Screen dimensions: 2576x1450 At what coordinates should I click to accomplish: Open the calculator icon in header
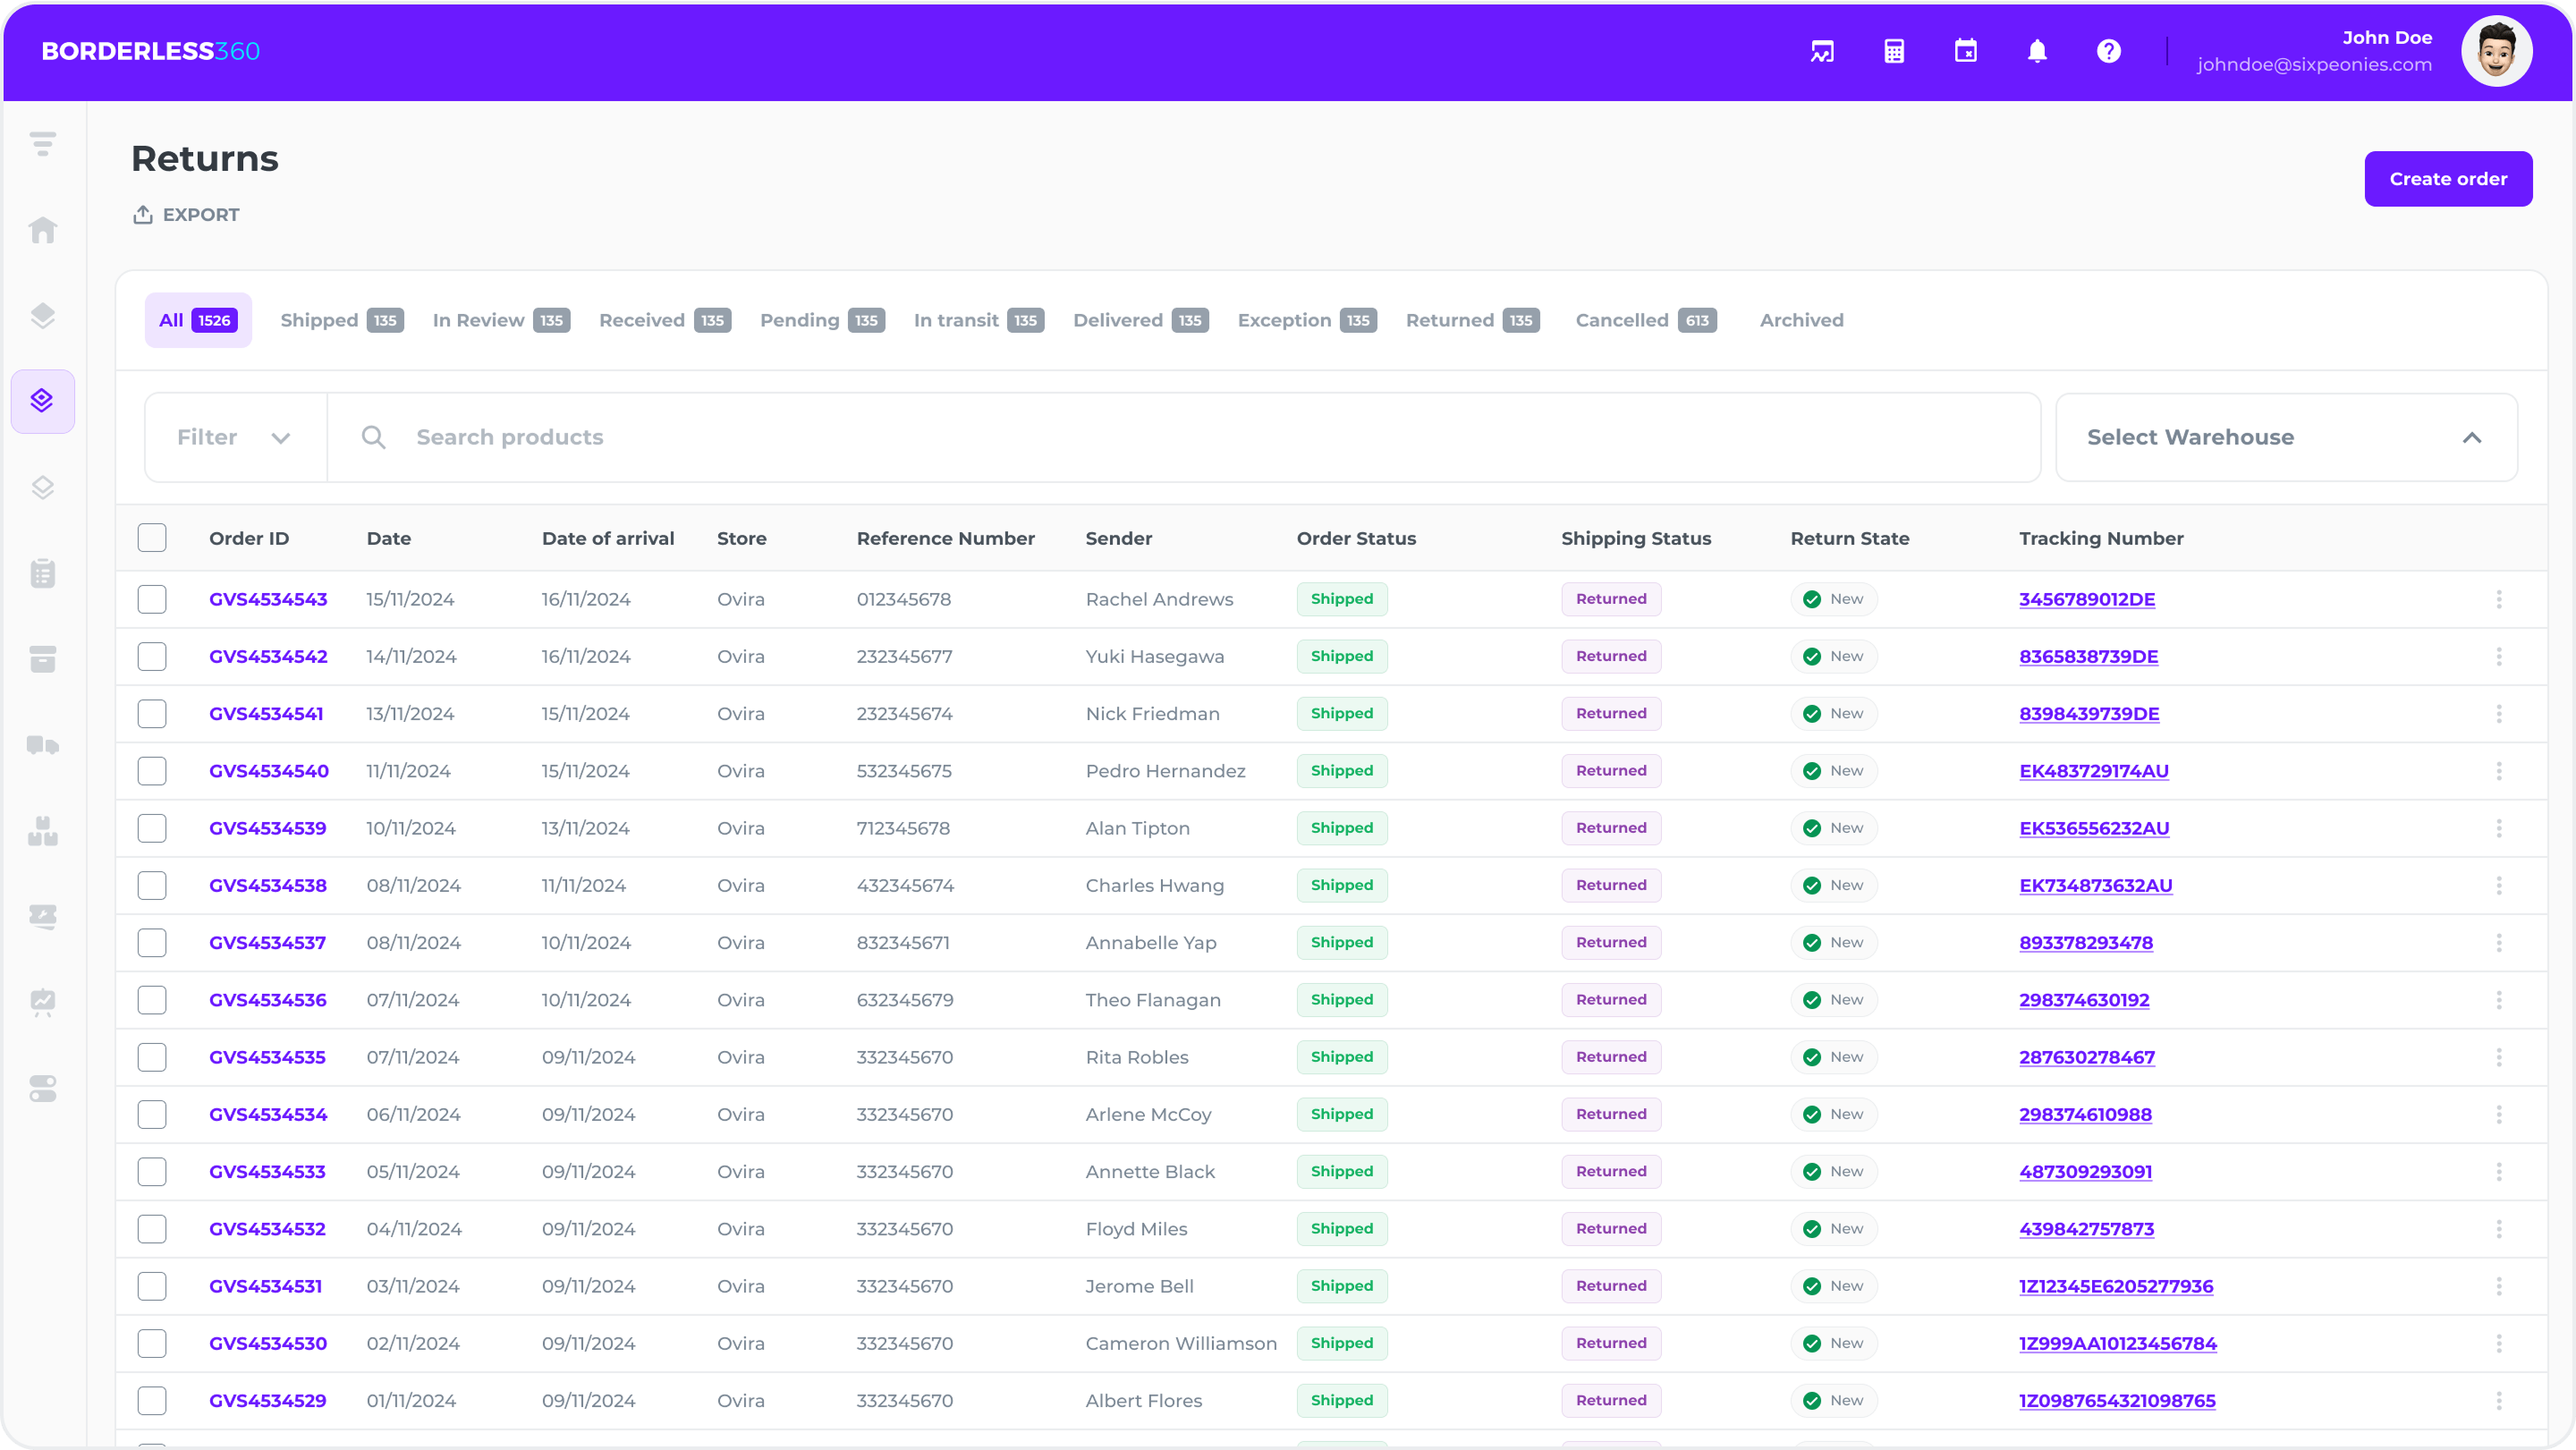(1894, 51)
